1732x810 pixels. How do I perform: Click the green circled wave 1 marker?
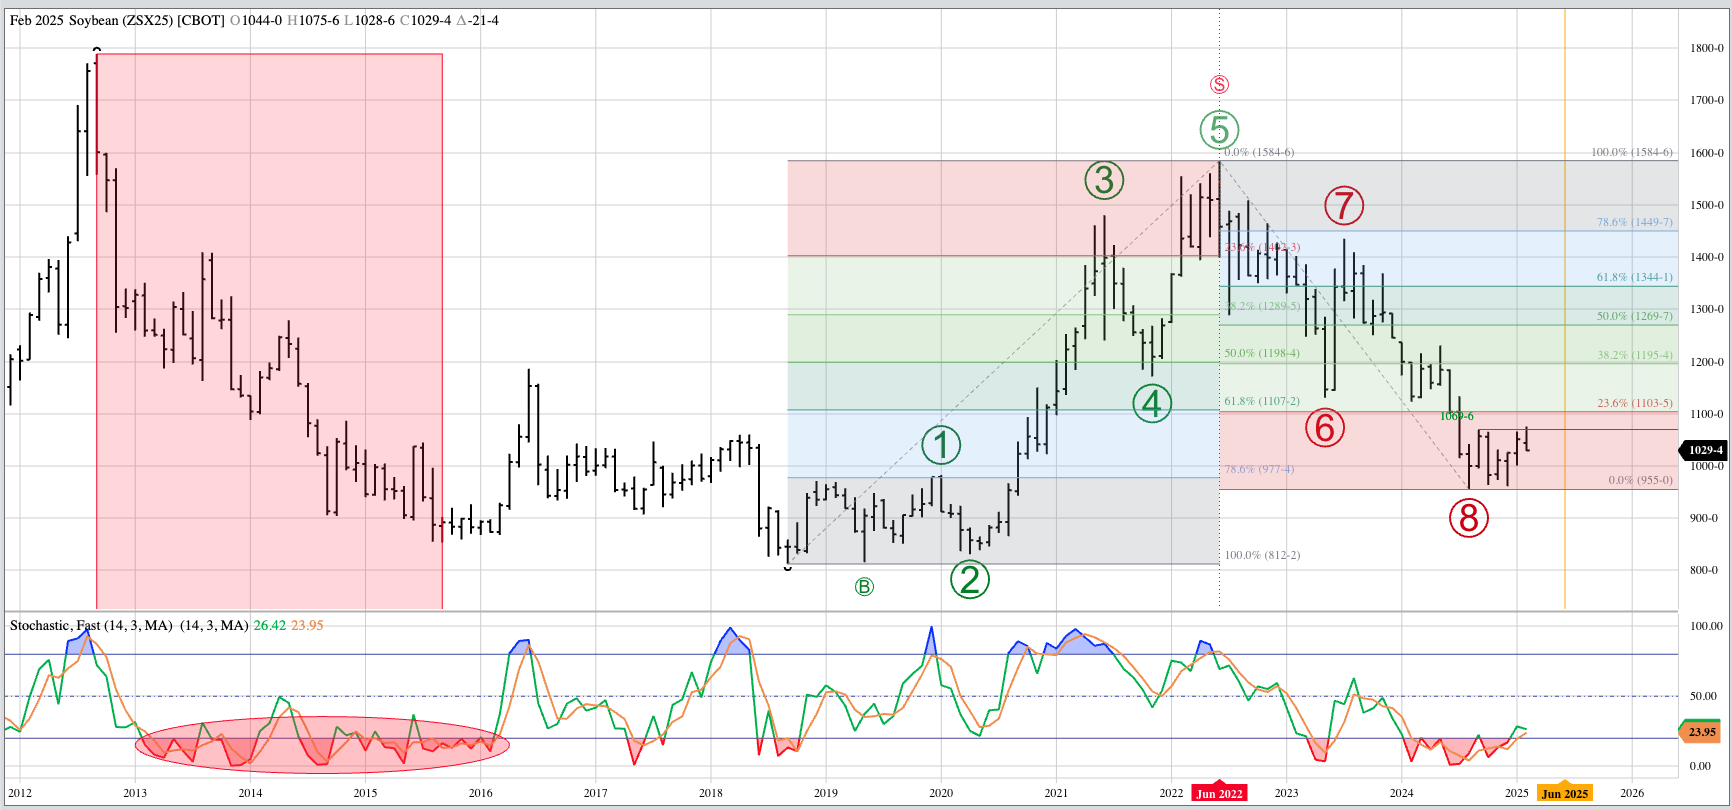pos(940,445)
